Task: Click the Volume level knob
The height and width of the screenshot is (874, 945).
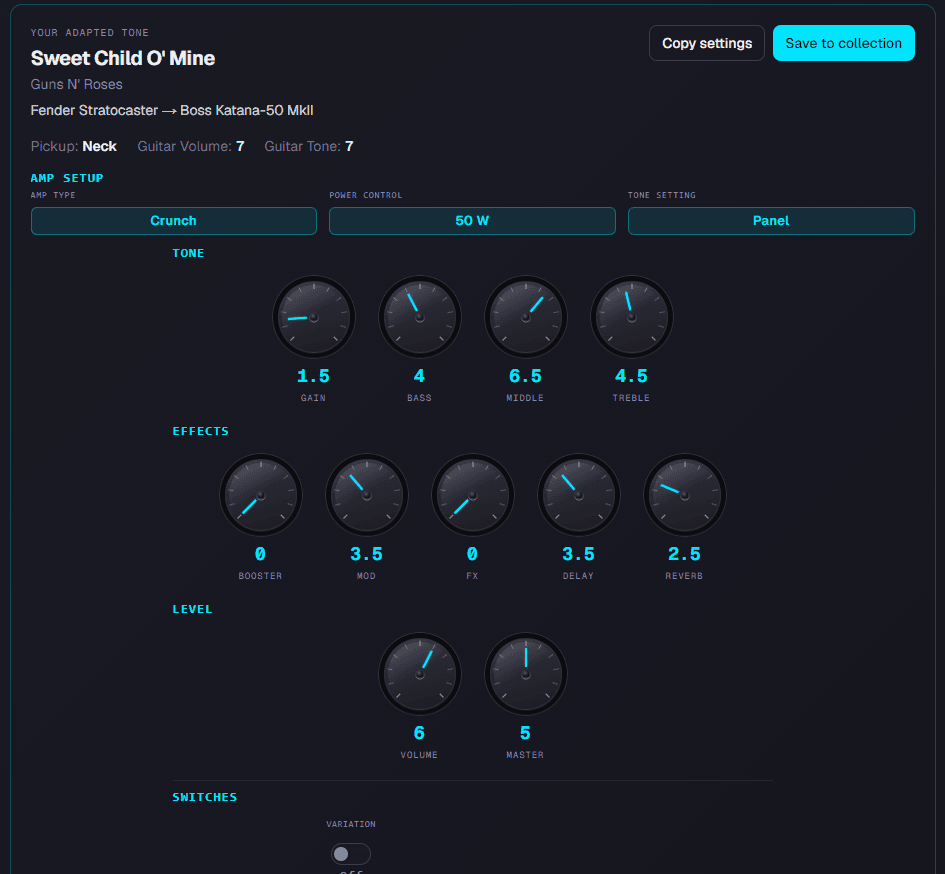Action: (x=419, y=674)
